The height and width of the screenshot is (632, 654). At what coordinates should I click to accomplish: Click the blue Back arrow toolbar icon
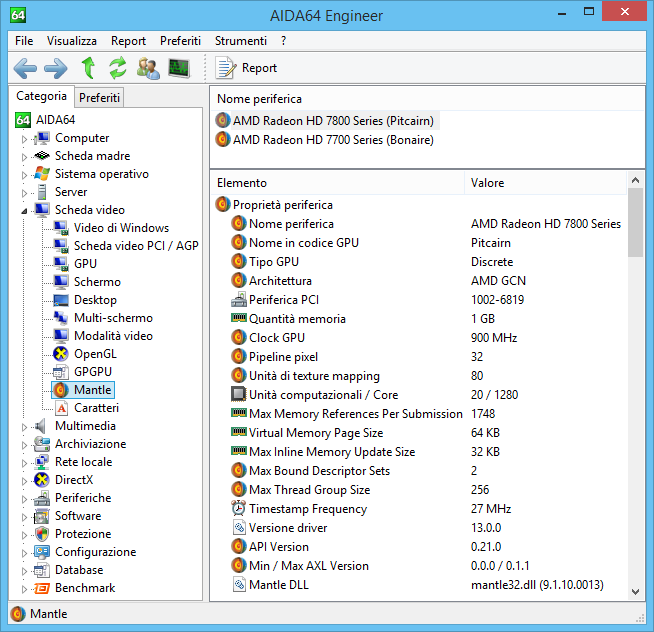[25, 68]
